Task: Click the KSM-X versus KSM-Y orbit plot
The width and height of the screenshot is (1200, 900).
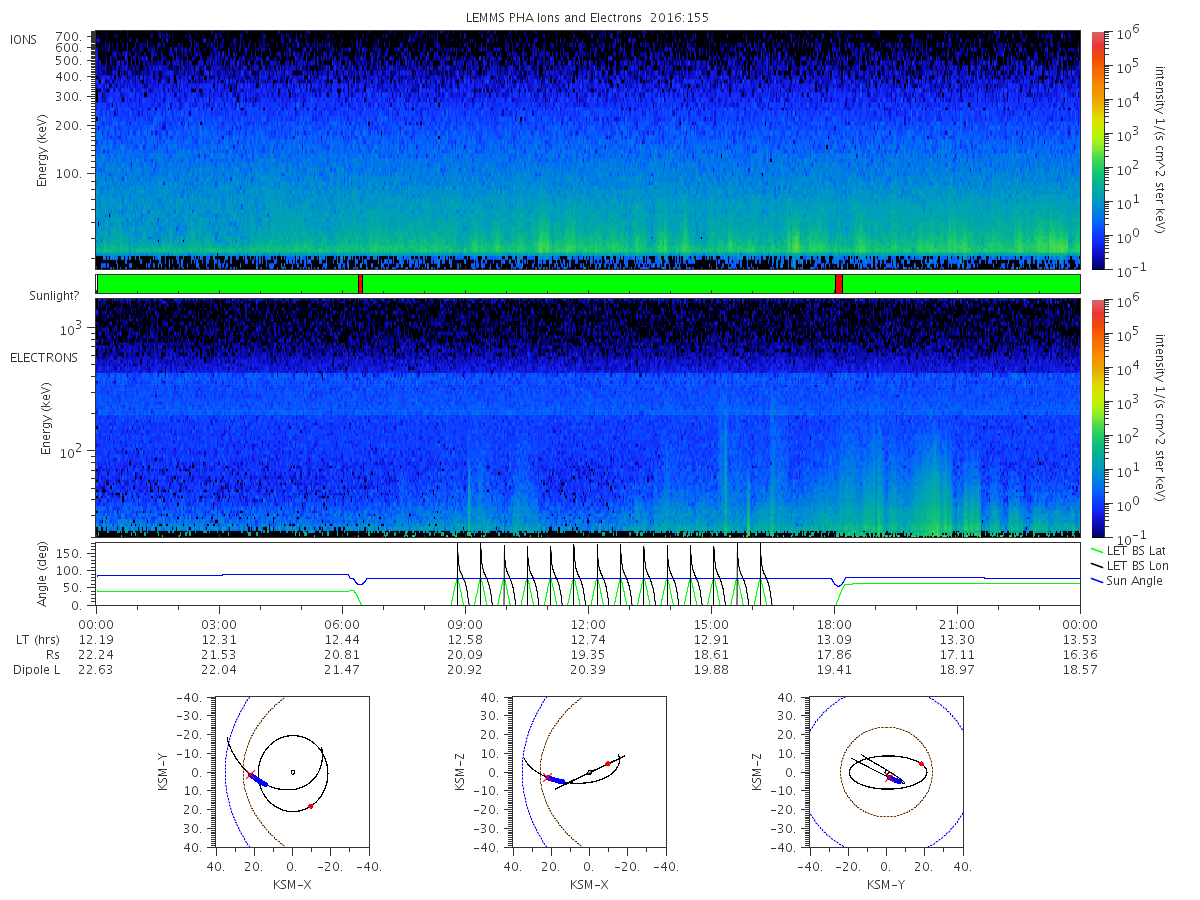Action: click(x=291, y=772)
